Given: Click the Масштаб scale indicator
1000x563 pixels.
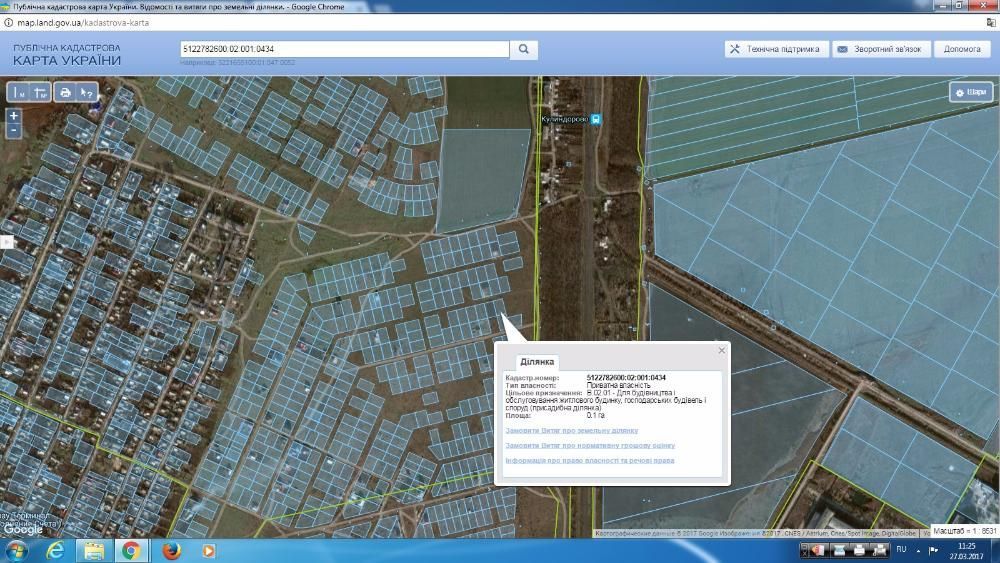Looking at the screenshot, I should [964, 530].
